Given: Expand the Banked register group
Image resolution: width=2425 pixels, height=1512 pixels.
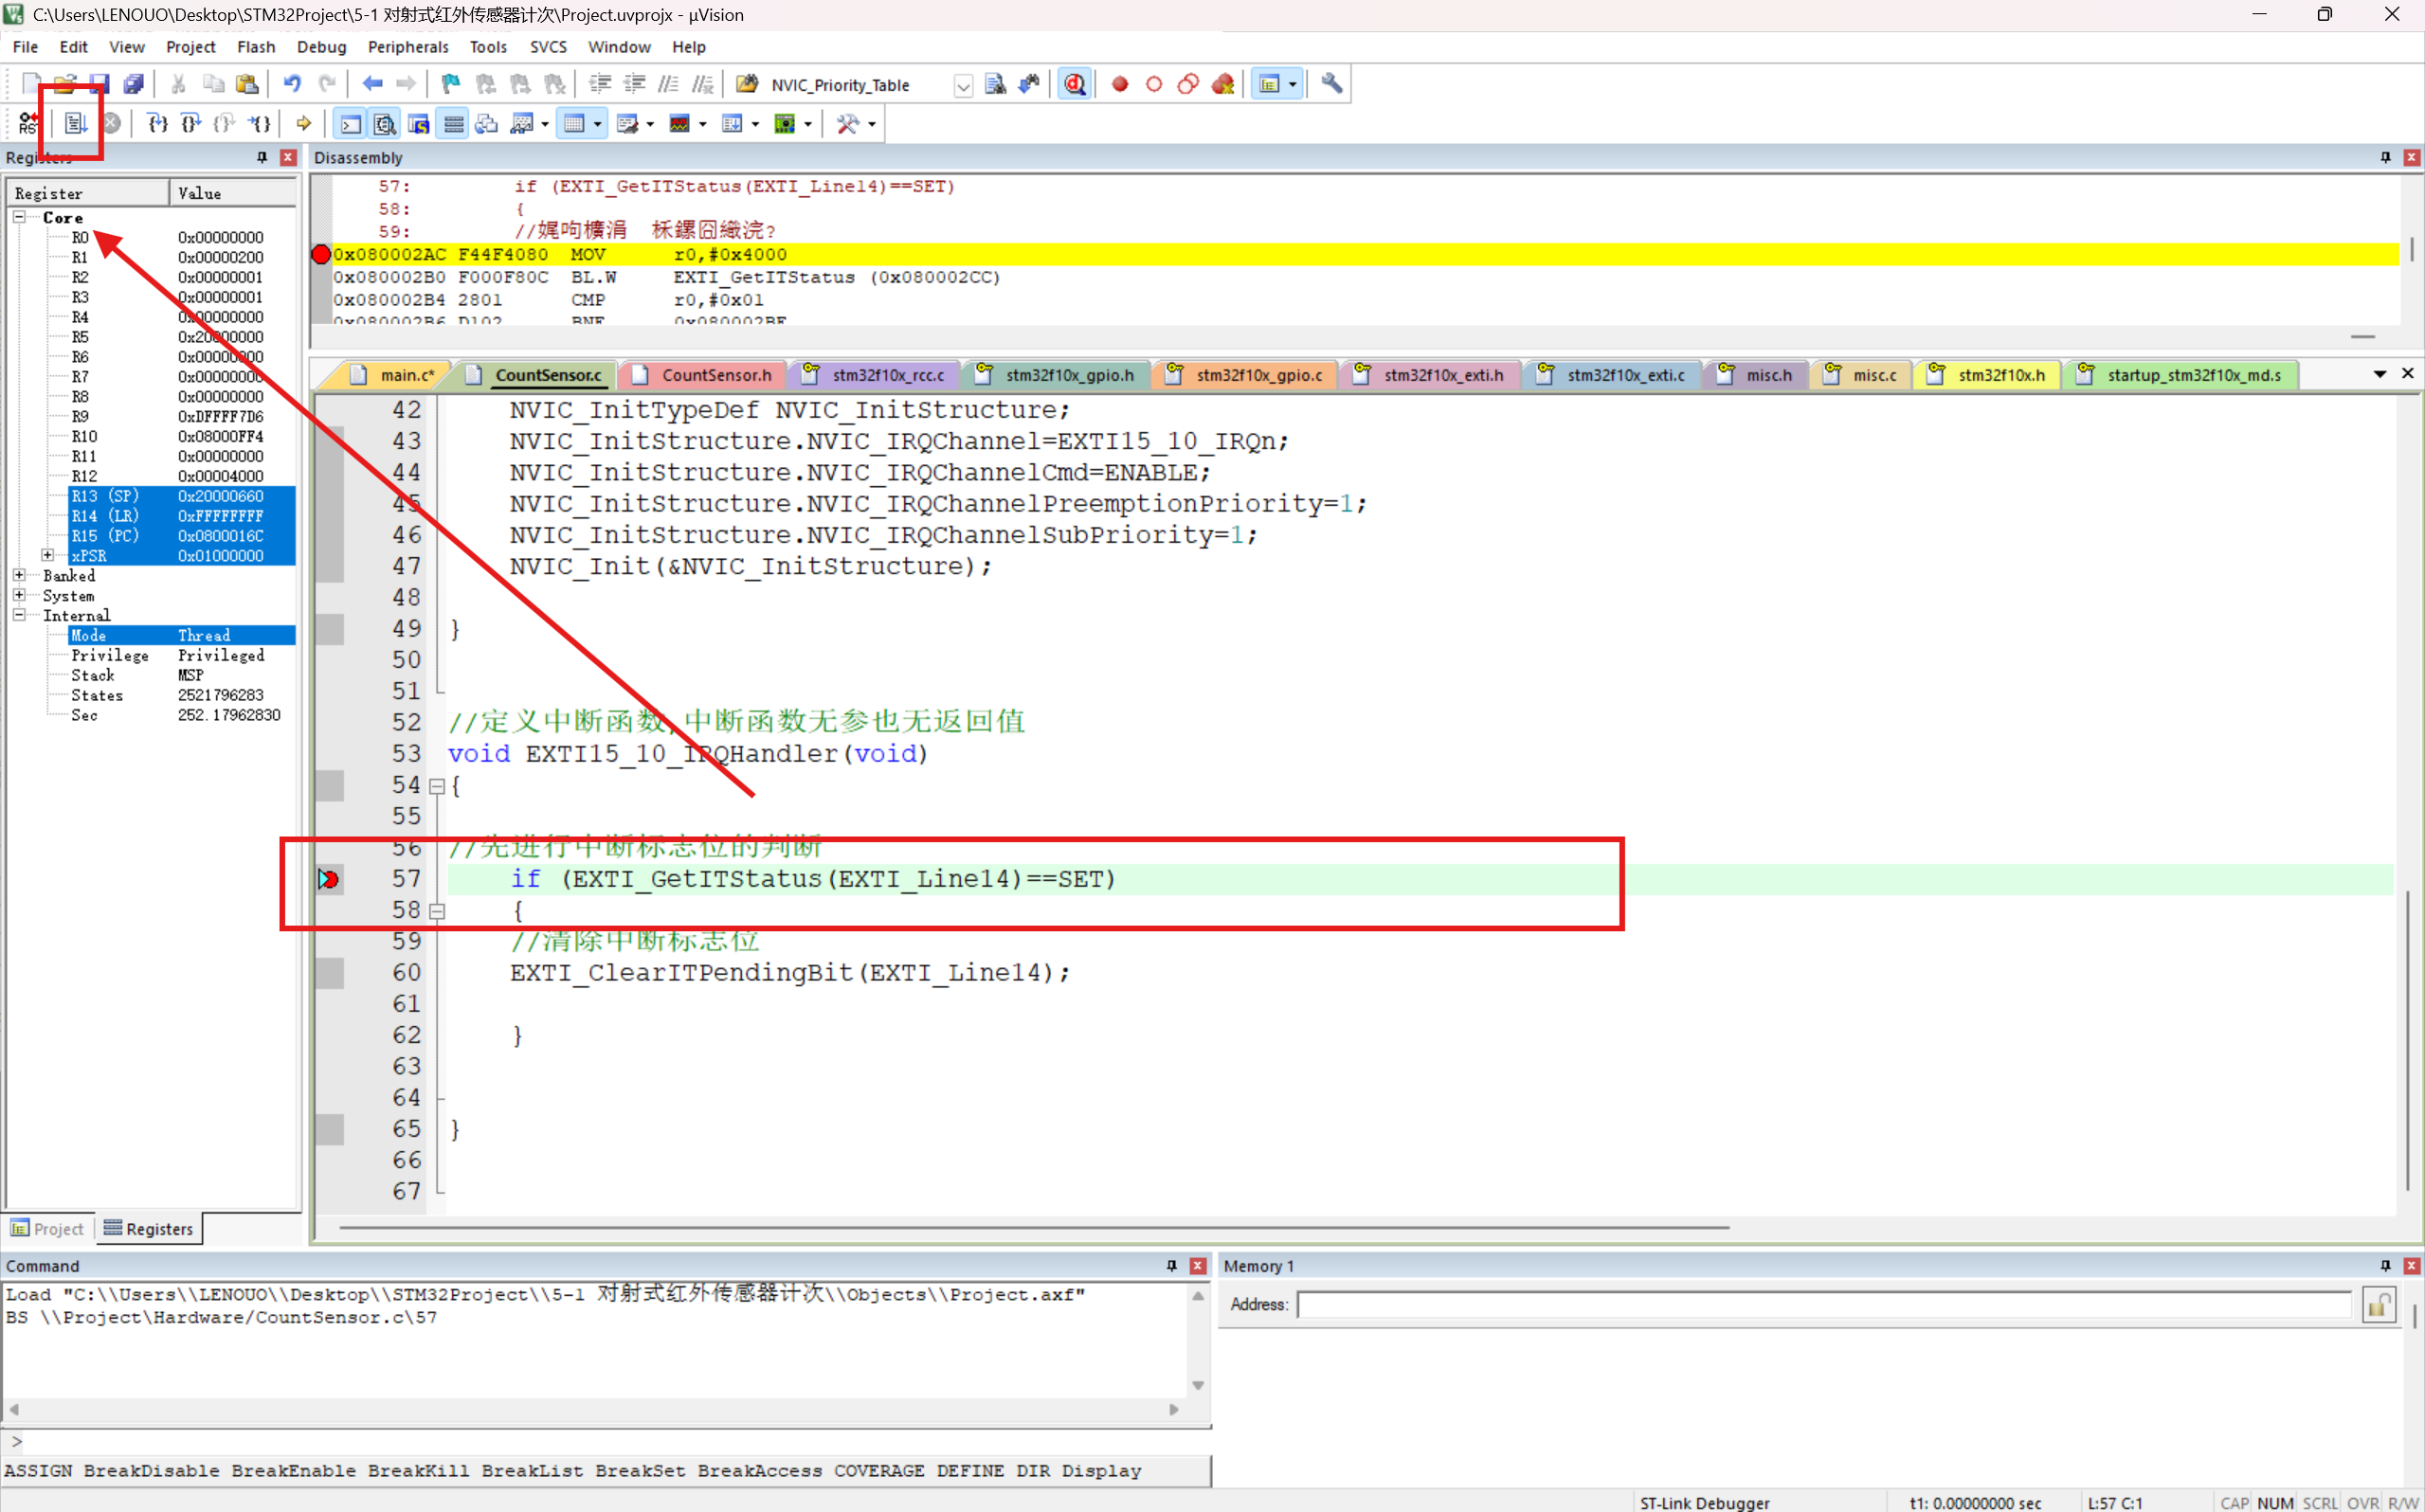Looking at the screenshot, I should (x=19, y=575).
